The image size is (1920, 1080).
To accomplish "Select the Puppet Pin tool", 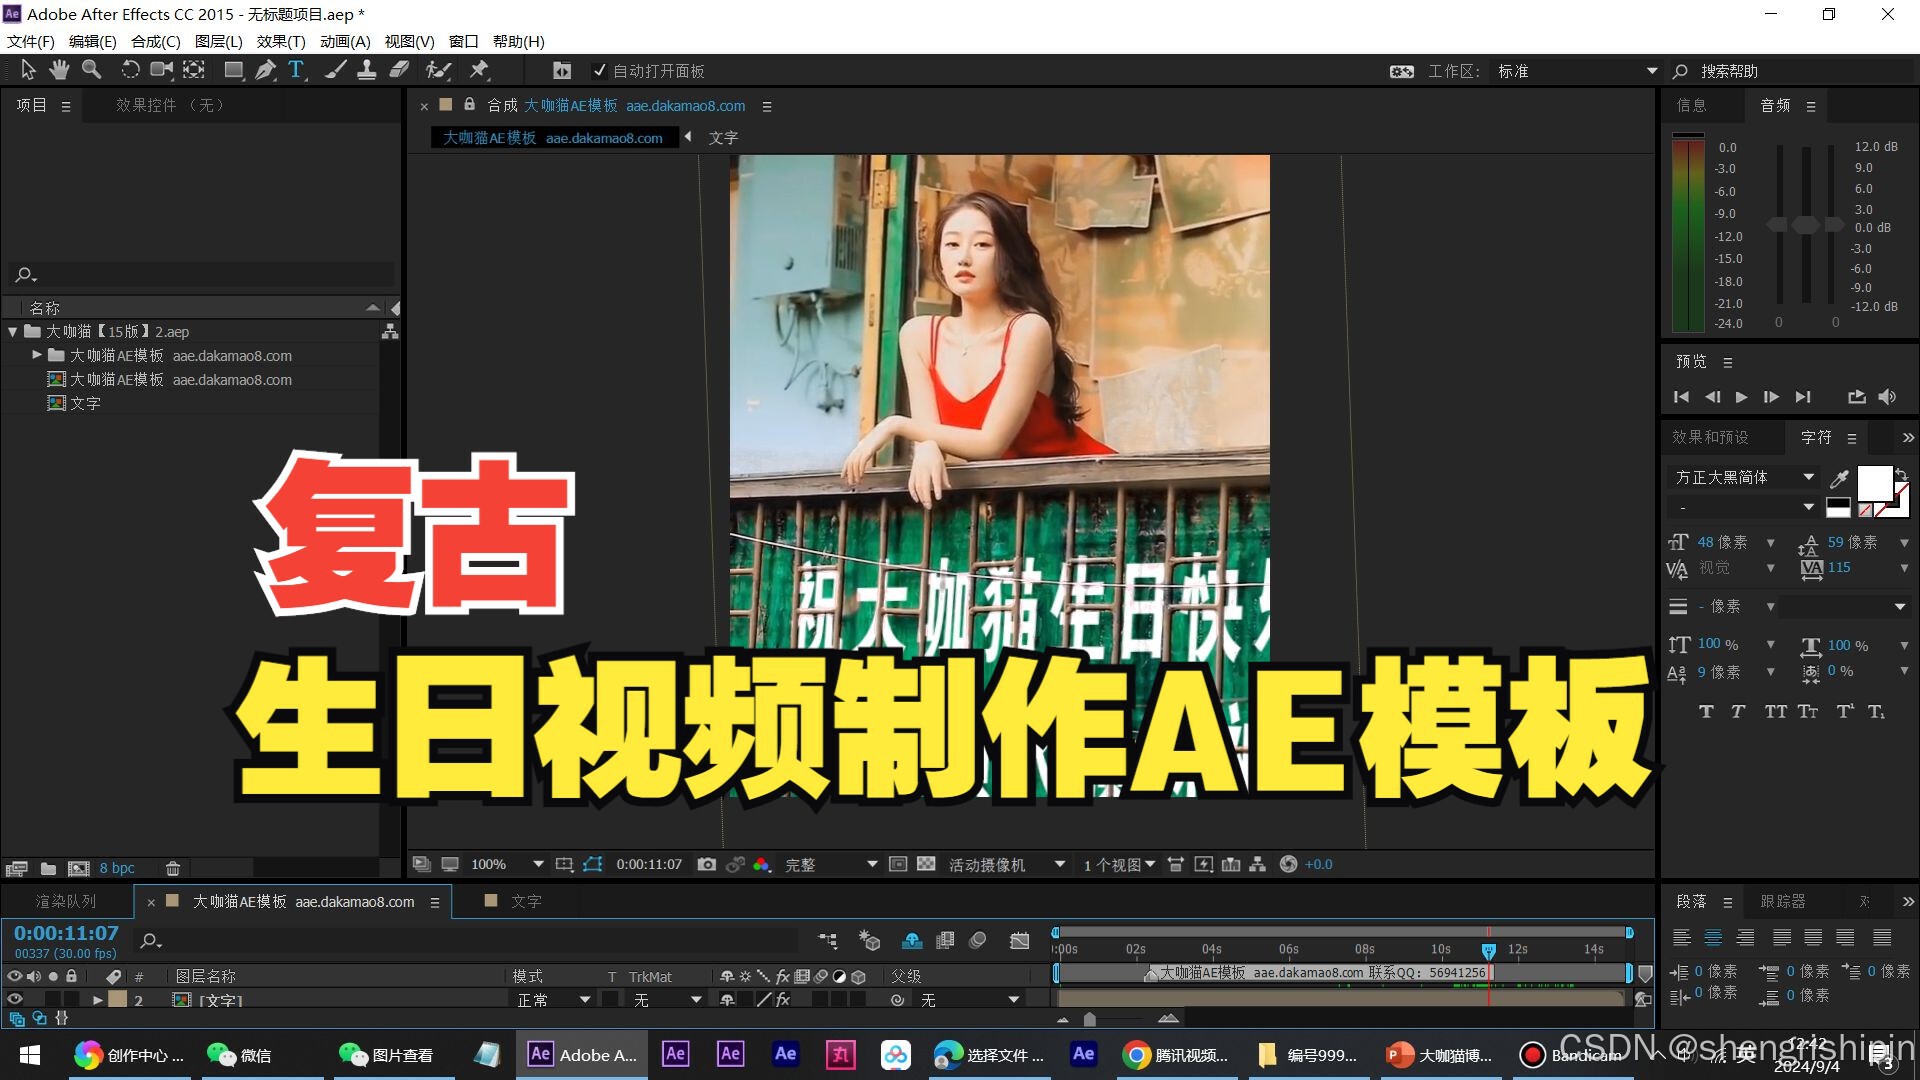I will point(479,70).
